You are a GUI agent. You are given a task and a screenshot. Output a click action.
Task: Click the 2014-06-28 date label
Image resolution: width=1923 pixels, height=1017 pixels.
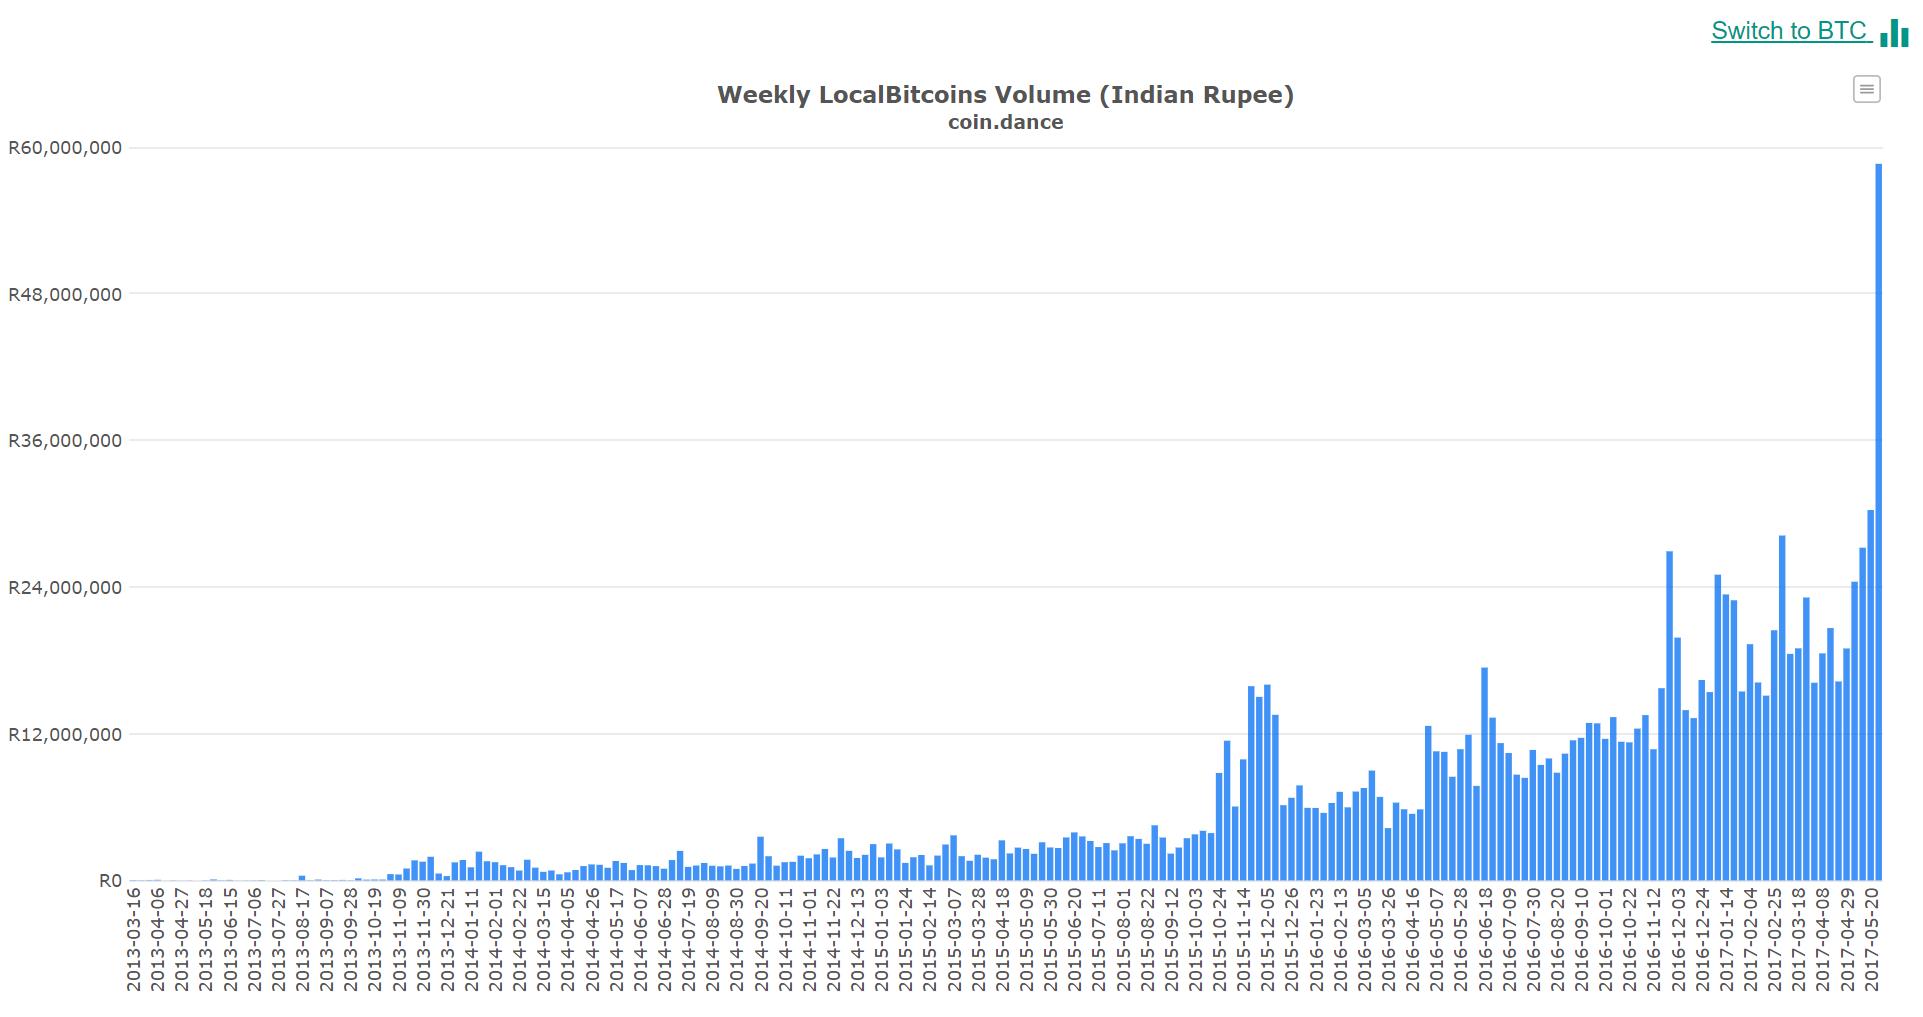click(665, 940)
